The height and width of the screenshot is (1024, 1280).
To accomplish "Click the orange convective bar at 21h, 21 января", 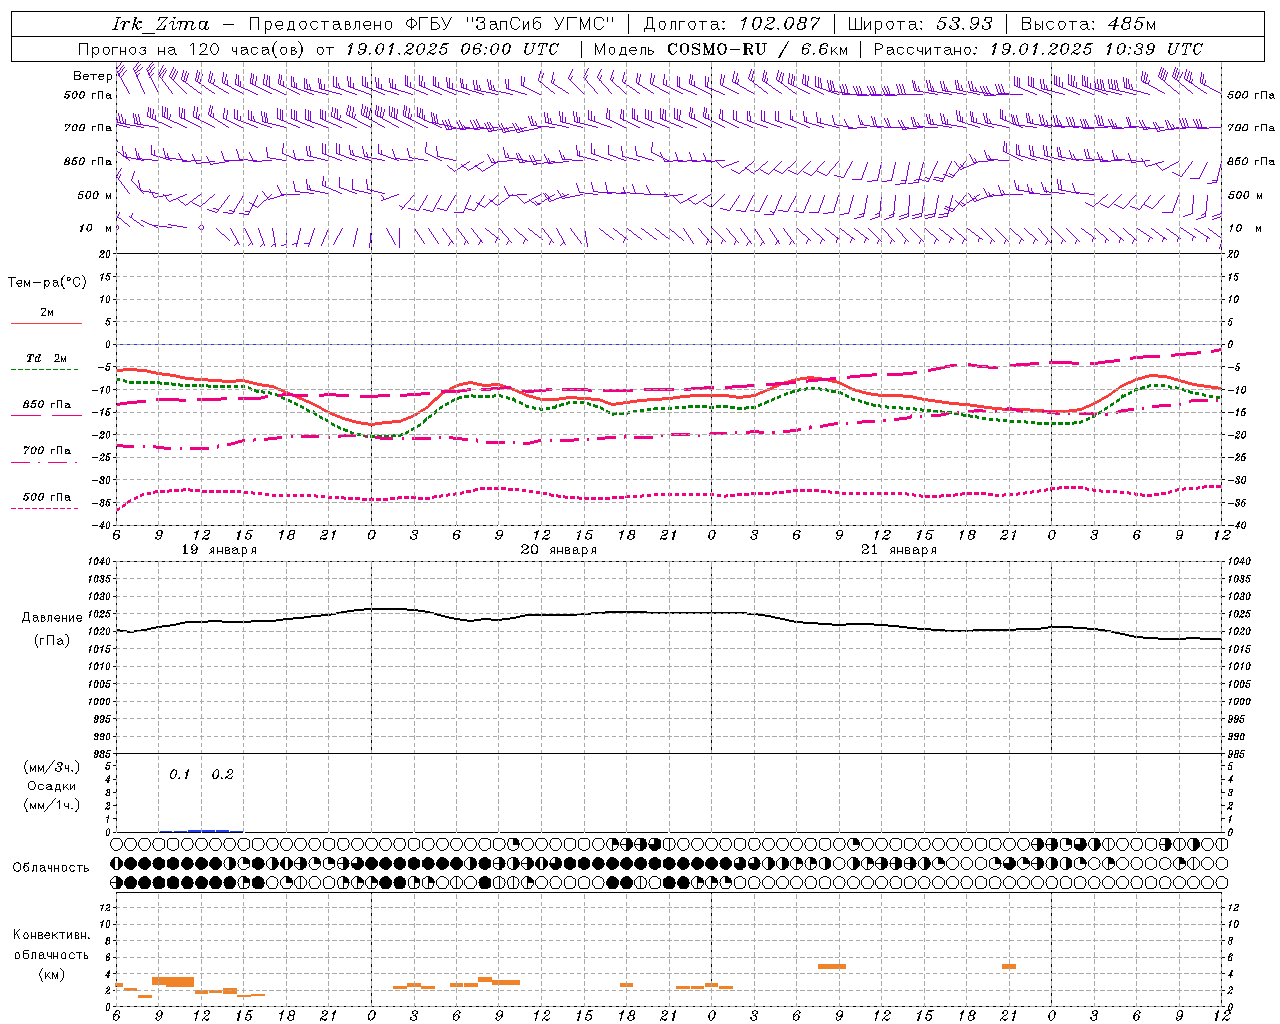I will 1009,966.
